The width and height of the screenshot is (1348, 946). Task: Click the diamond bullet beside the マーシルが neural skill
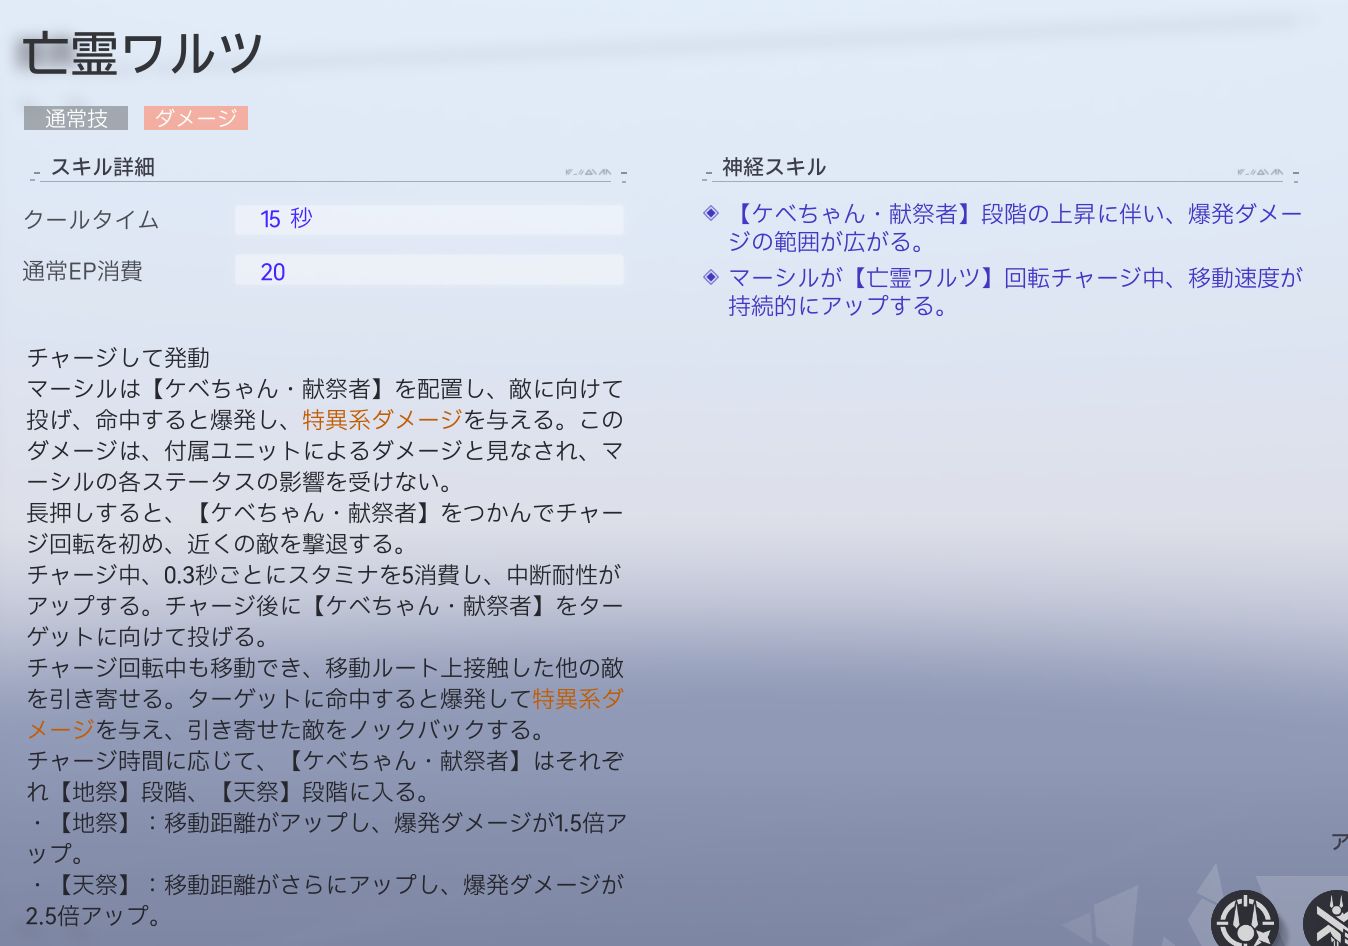pos(711,277)
